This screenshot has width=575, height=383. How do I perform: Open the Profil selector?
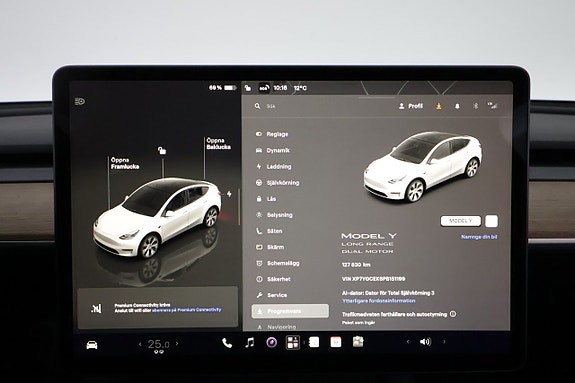tap(411, 106)
